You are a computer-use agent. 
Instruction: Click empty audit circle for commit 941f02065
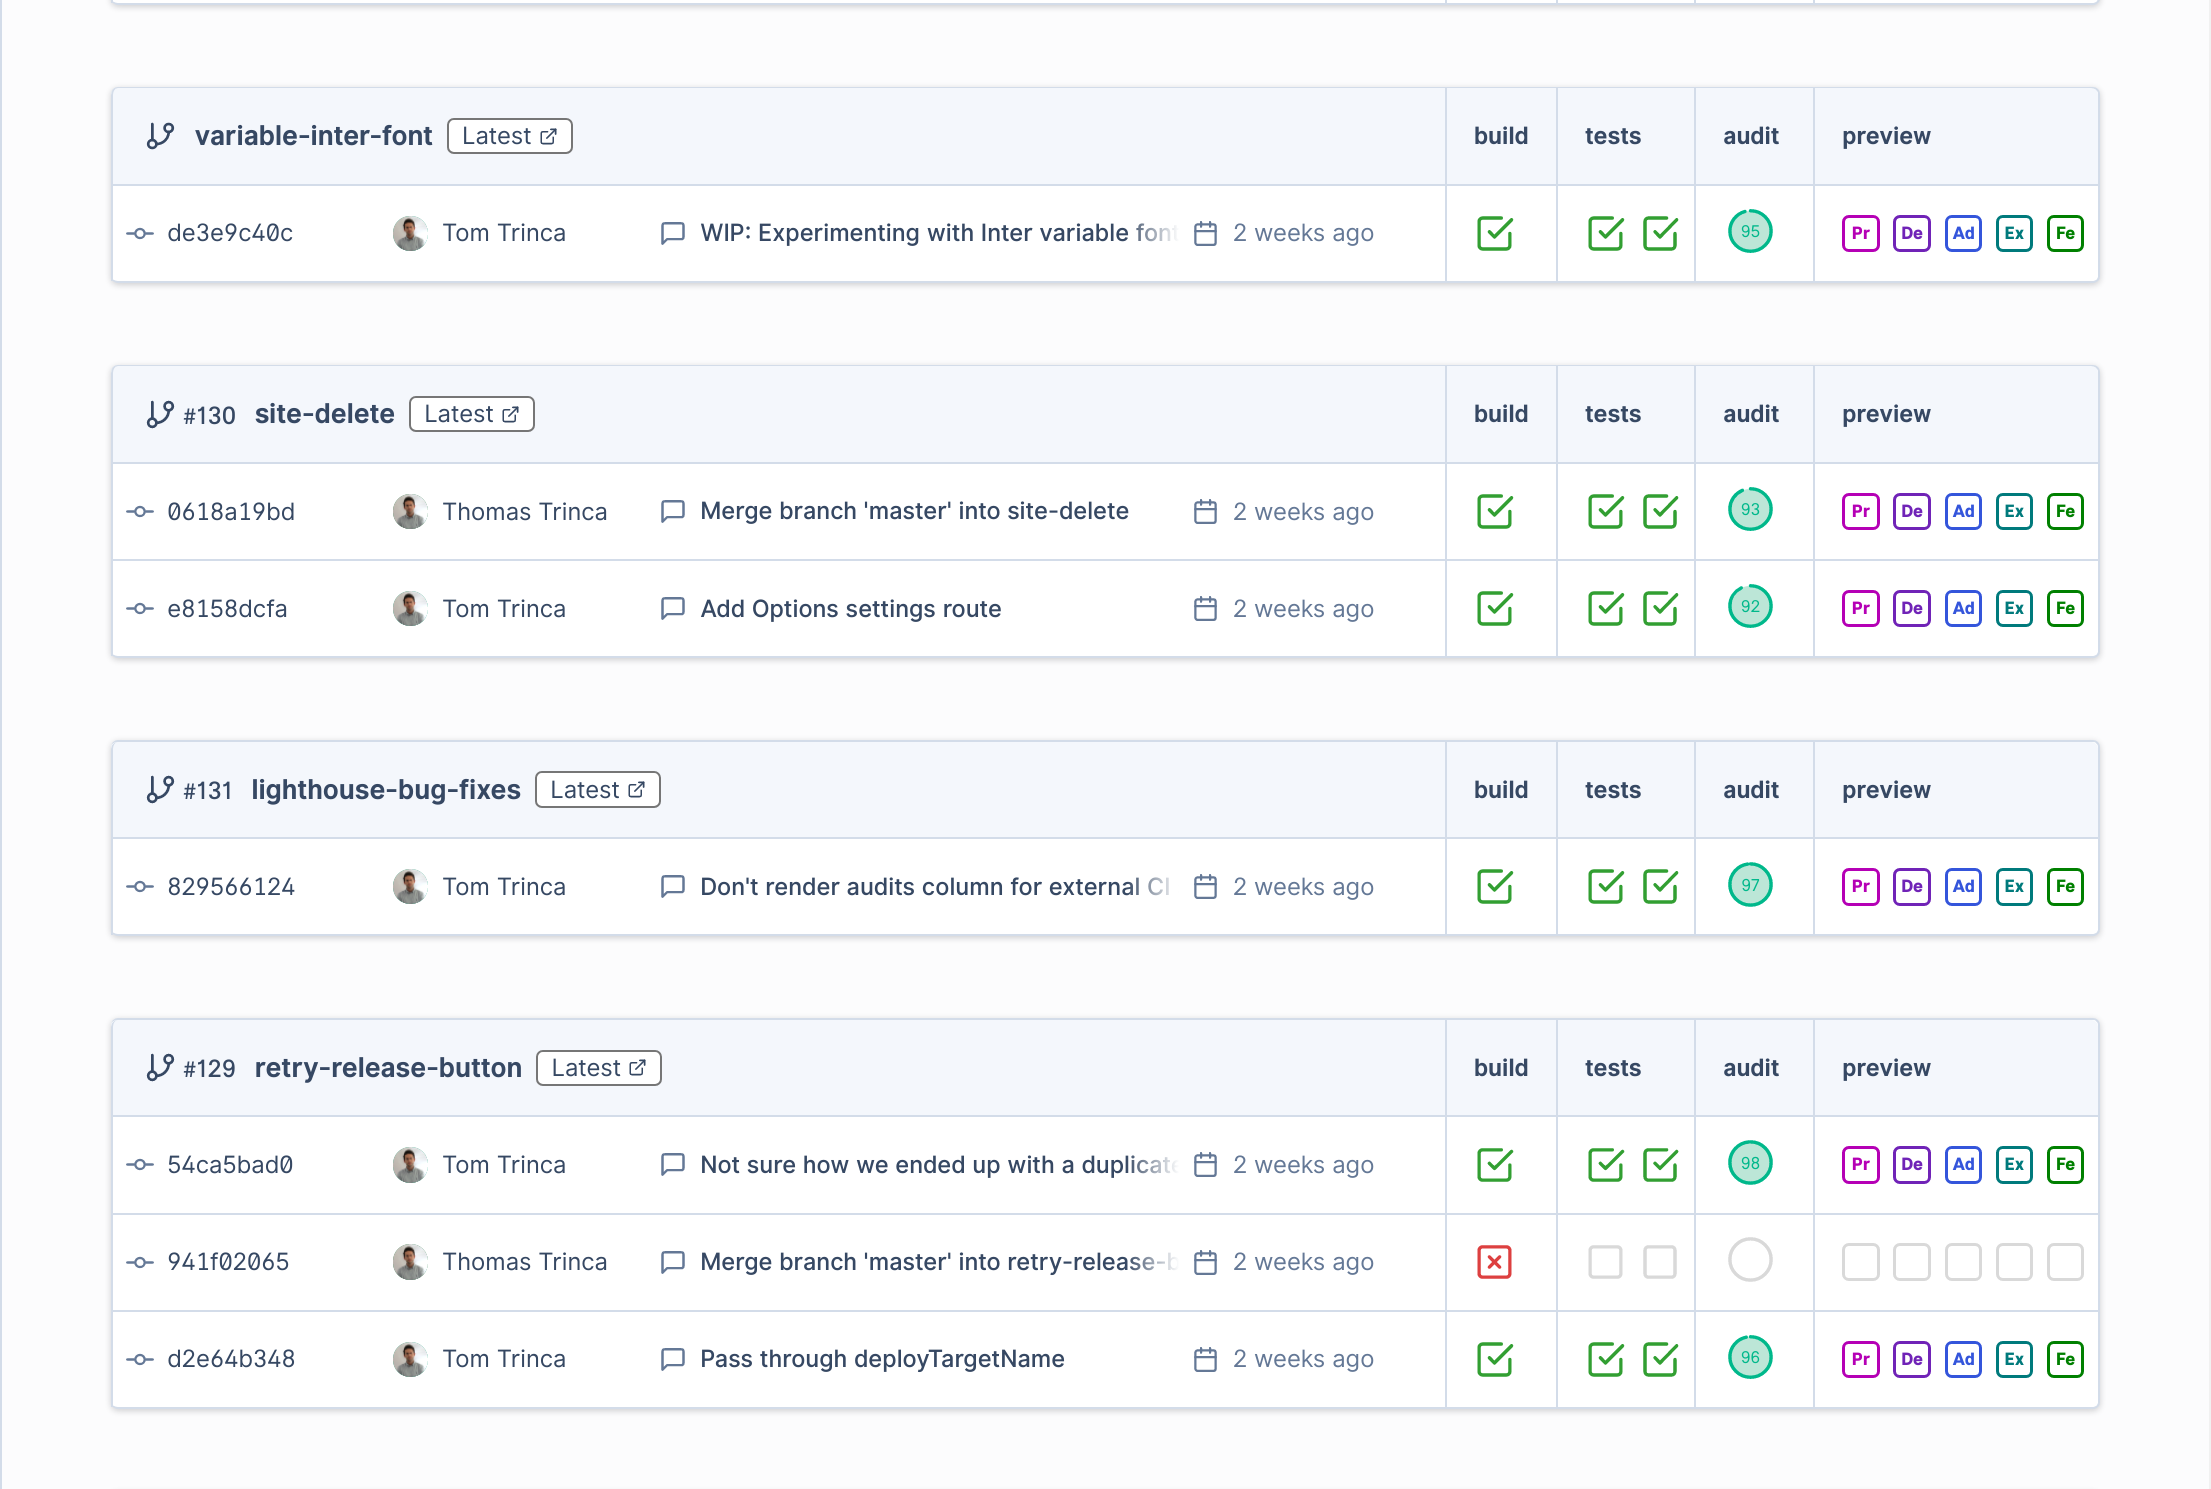click(1750, 1260)
